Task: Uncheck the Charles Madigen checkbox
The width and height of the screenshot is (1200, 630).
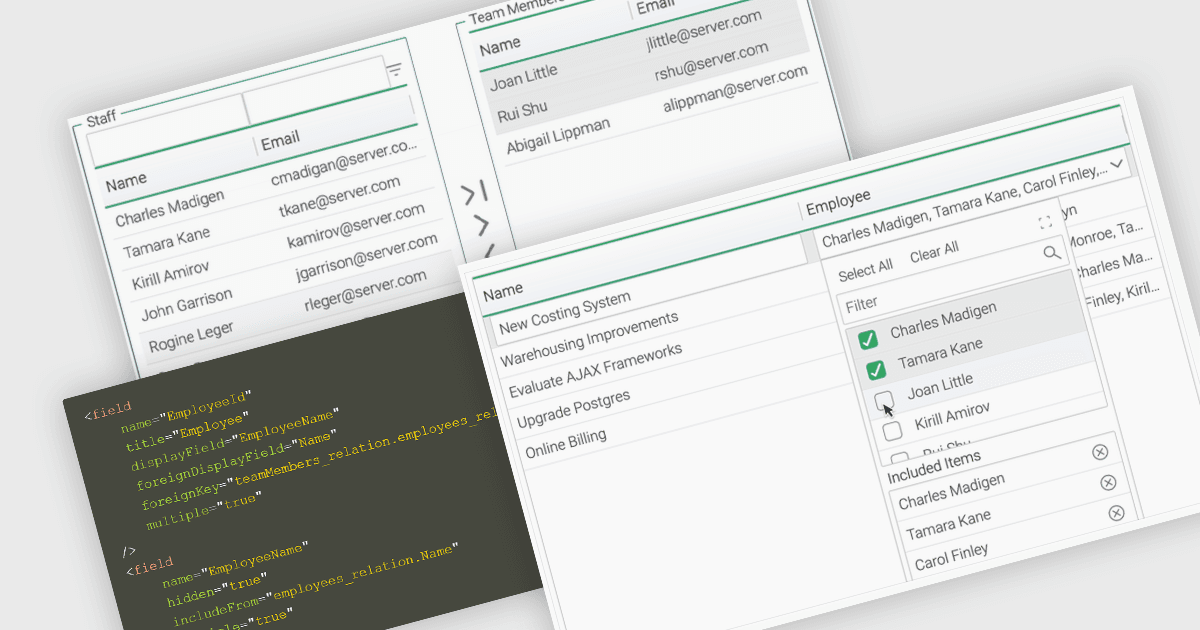Action: point(868,339)
